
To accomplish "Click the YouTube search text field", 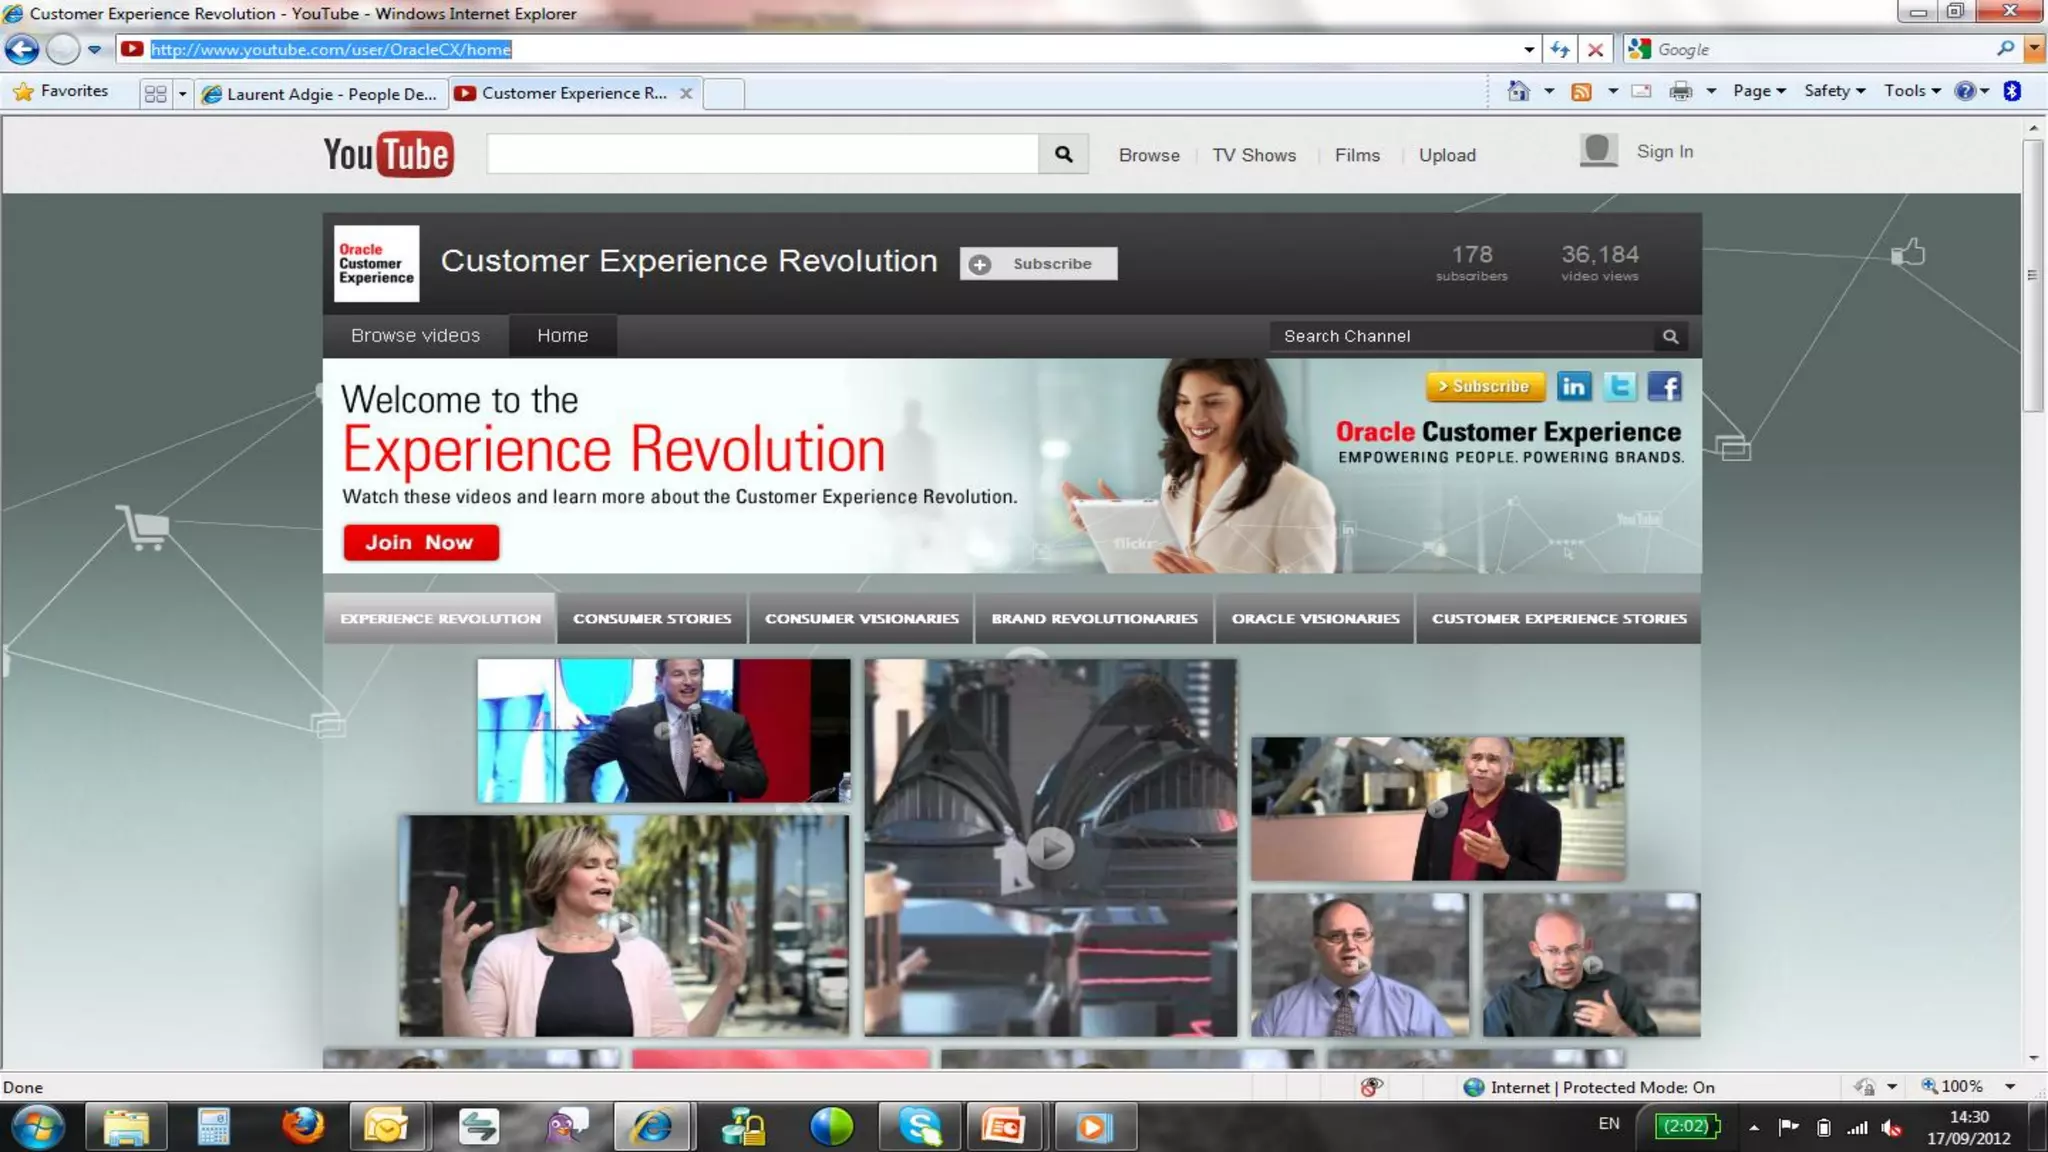I will pos(762,154).
